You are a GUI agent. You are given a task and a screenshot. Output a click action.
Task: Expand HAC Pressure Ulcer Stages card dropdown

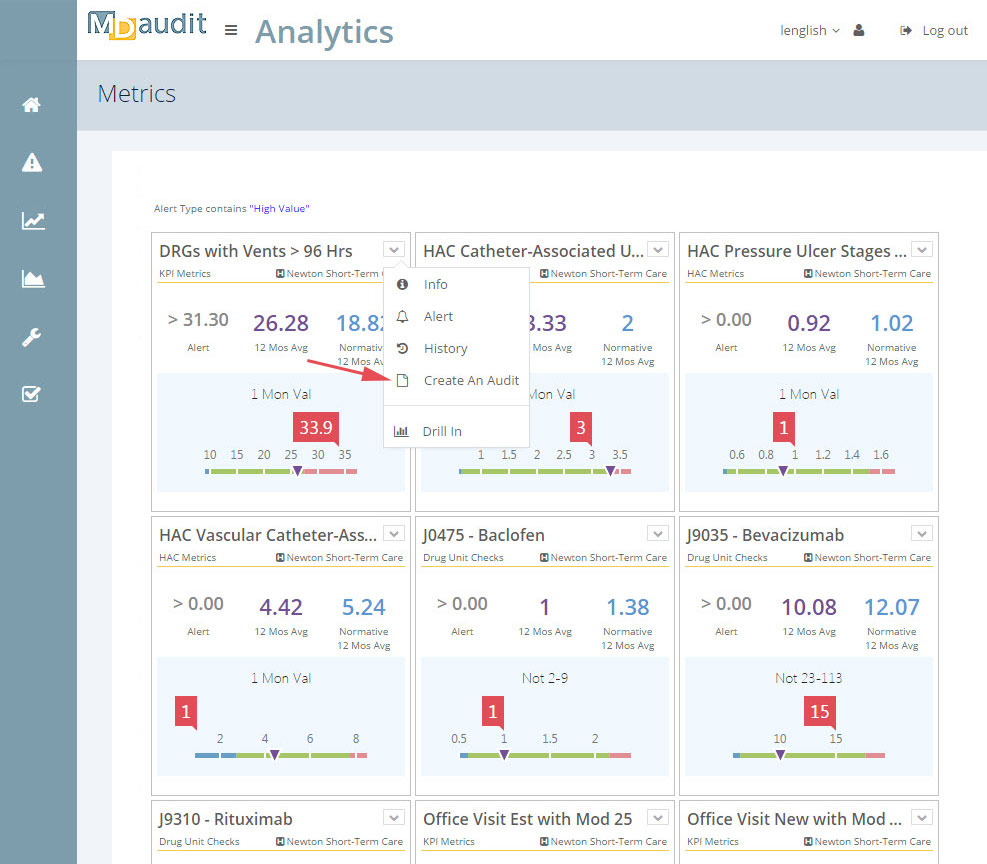click(x=922, y=250)
